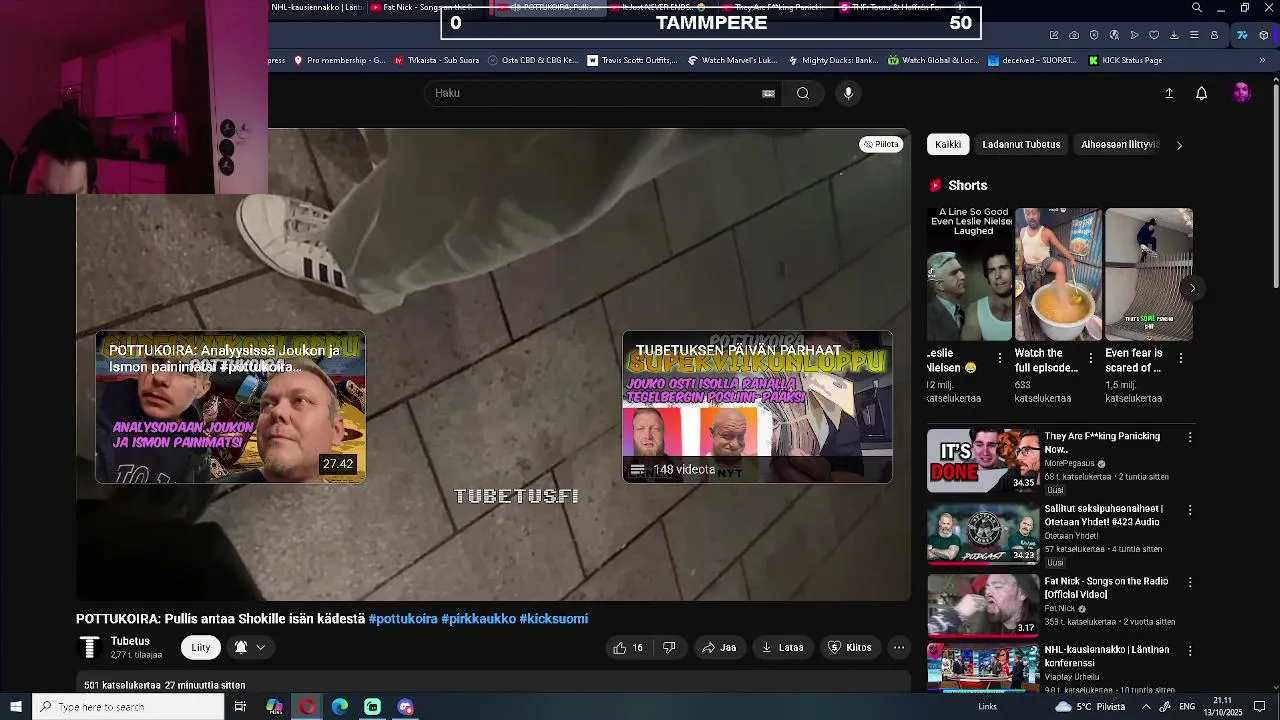Expand more bookmarks chevron
The width and height of the screenshot is (1280, 720).
click(1262, 60)
